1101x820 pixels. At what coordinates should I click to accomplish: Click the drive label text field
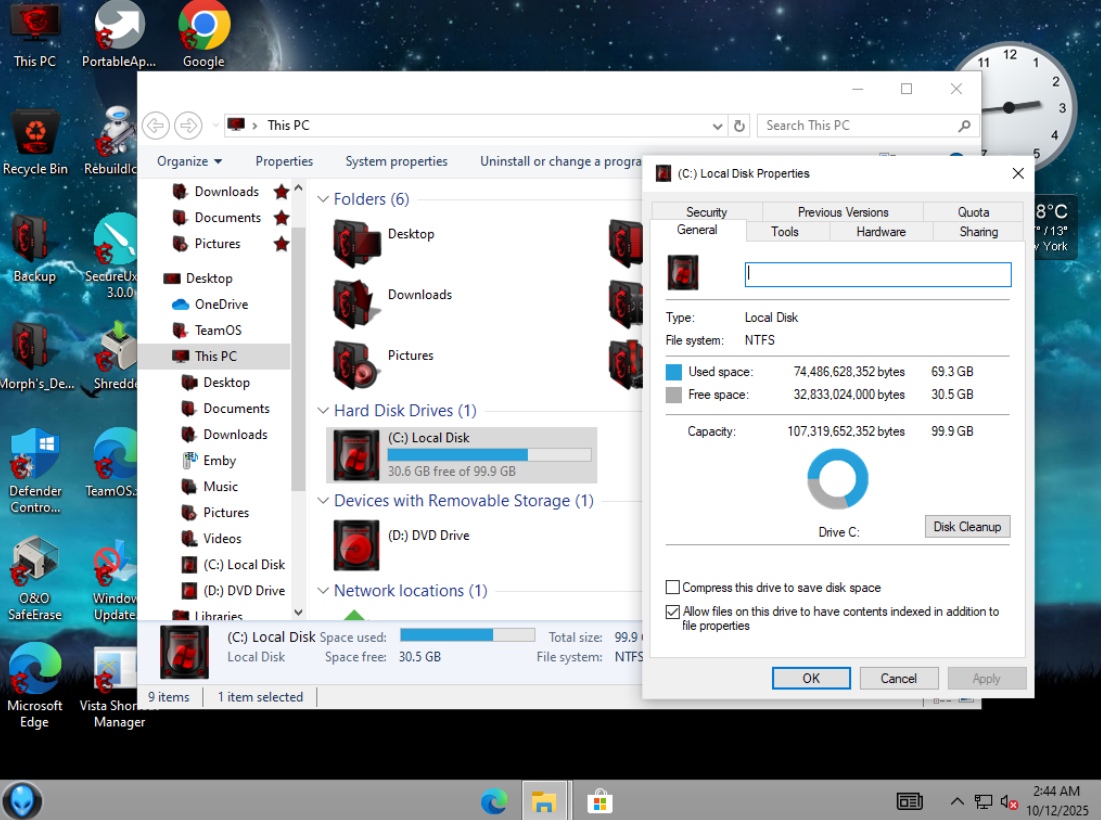[x=878, y=274]
